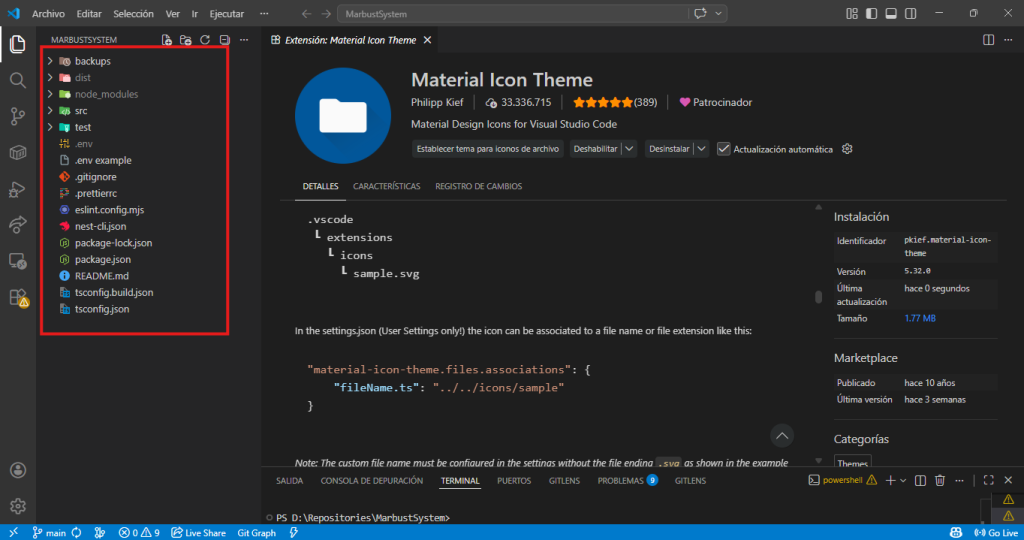Toggle the Actualización automática checkbox

[x=724, y=149]
